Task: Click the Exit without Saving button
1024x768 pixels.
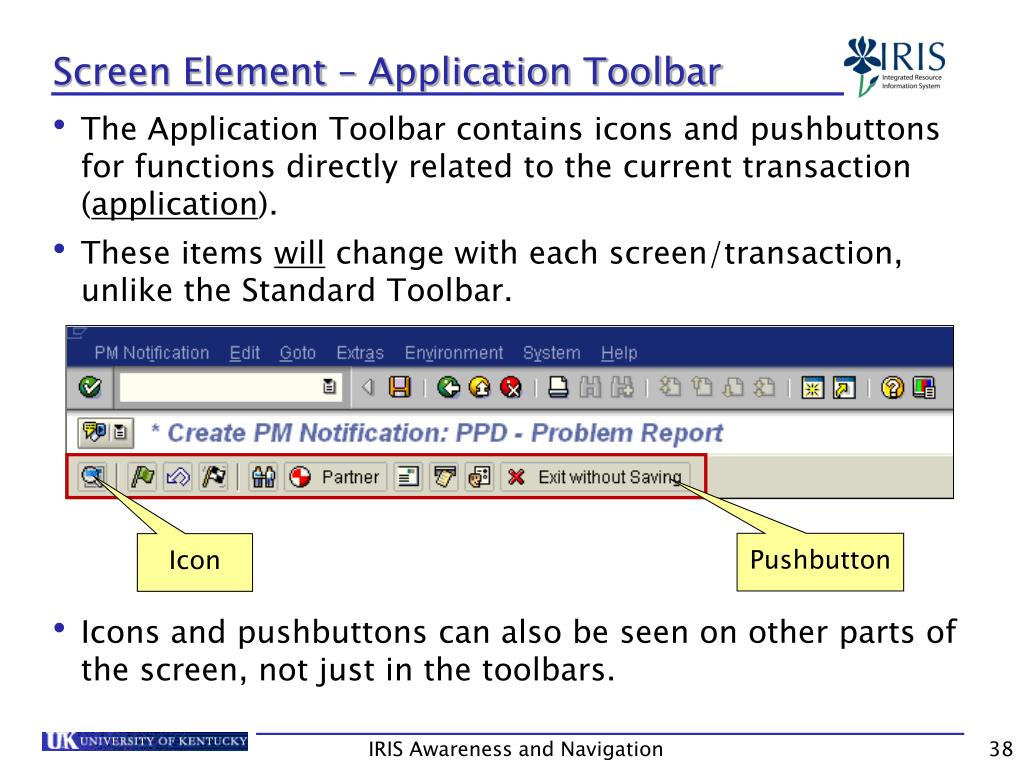Action: click(596, 477)
